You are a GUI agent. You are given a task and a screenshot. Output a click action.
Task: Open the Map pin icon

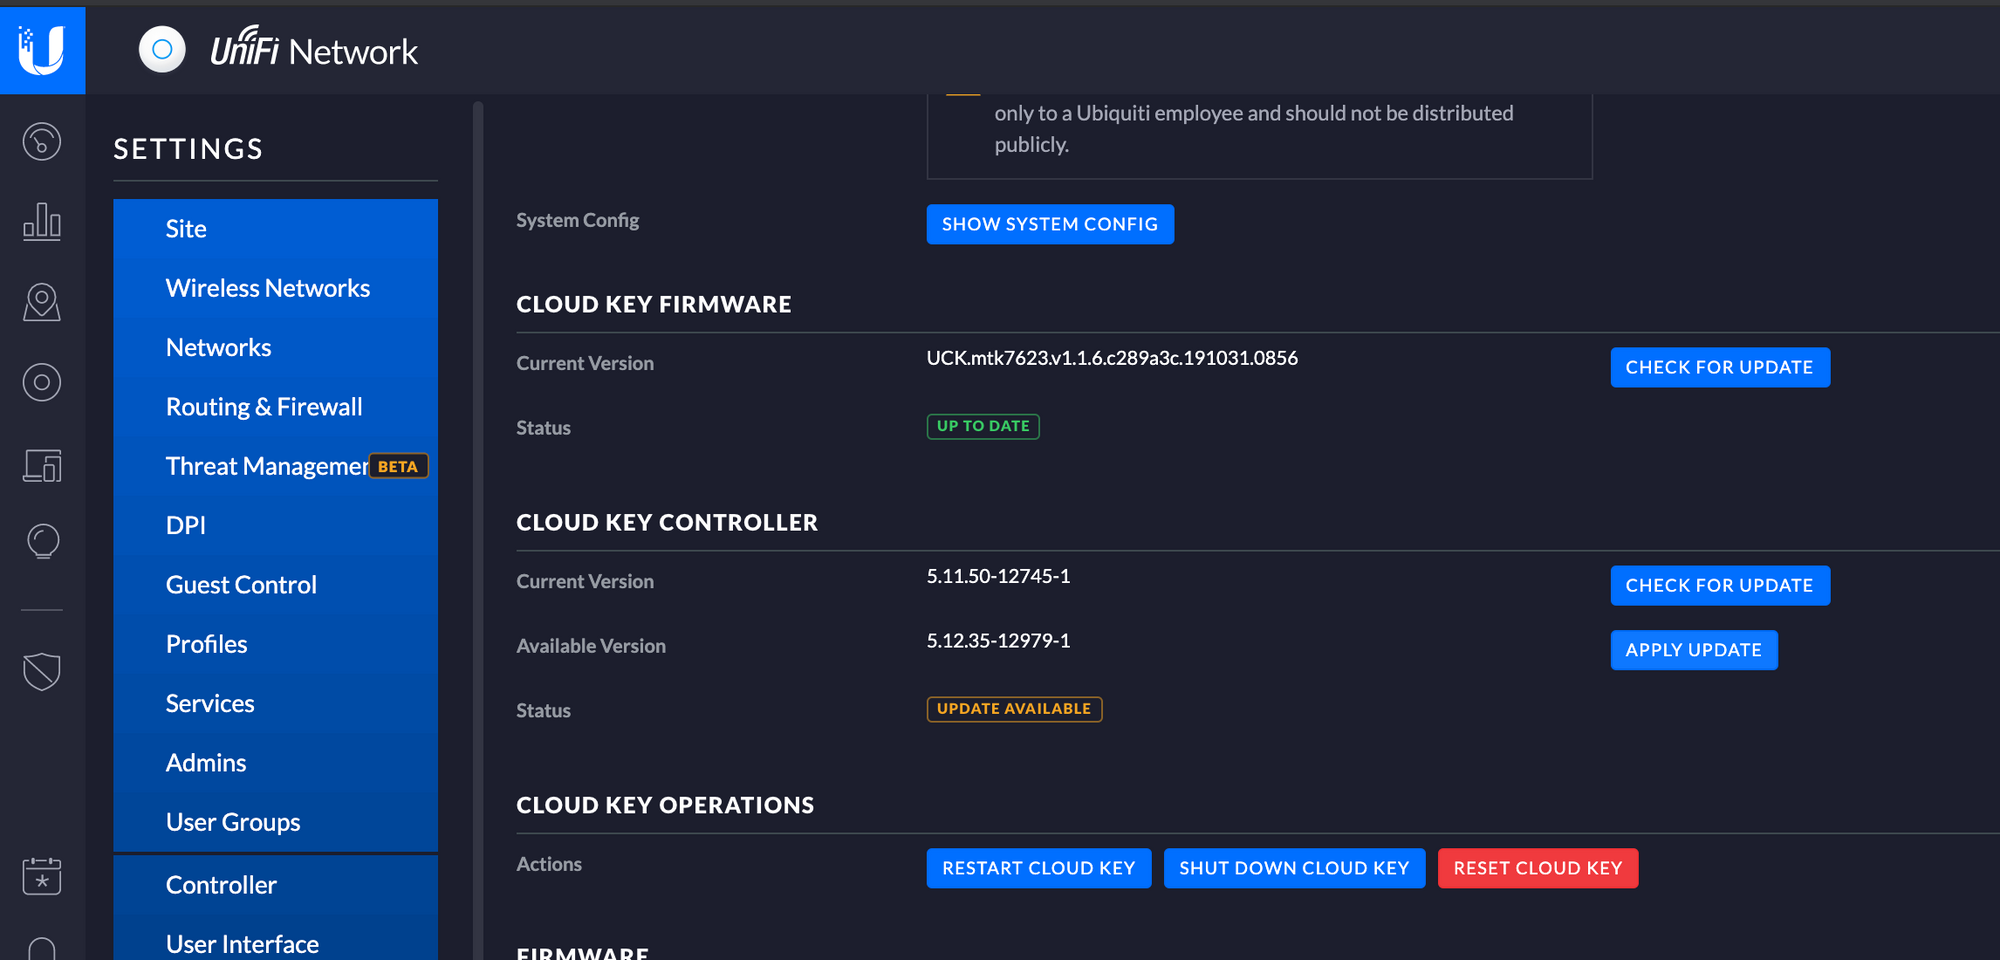(42, 302)
